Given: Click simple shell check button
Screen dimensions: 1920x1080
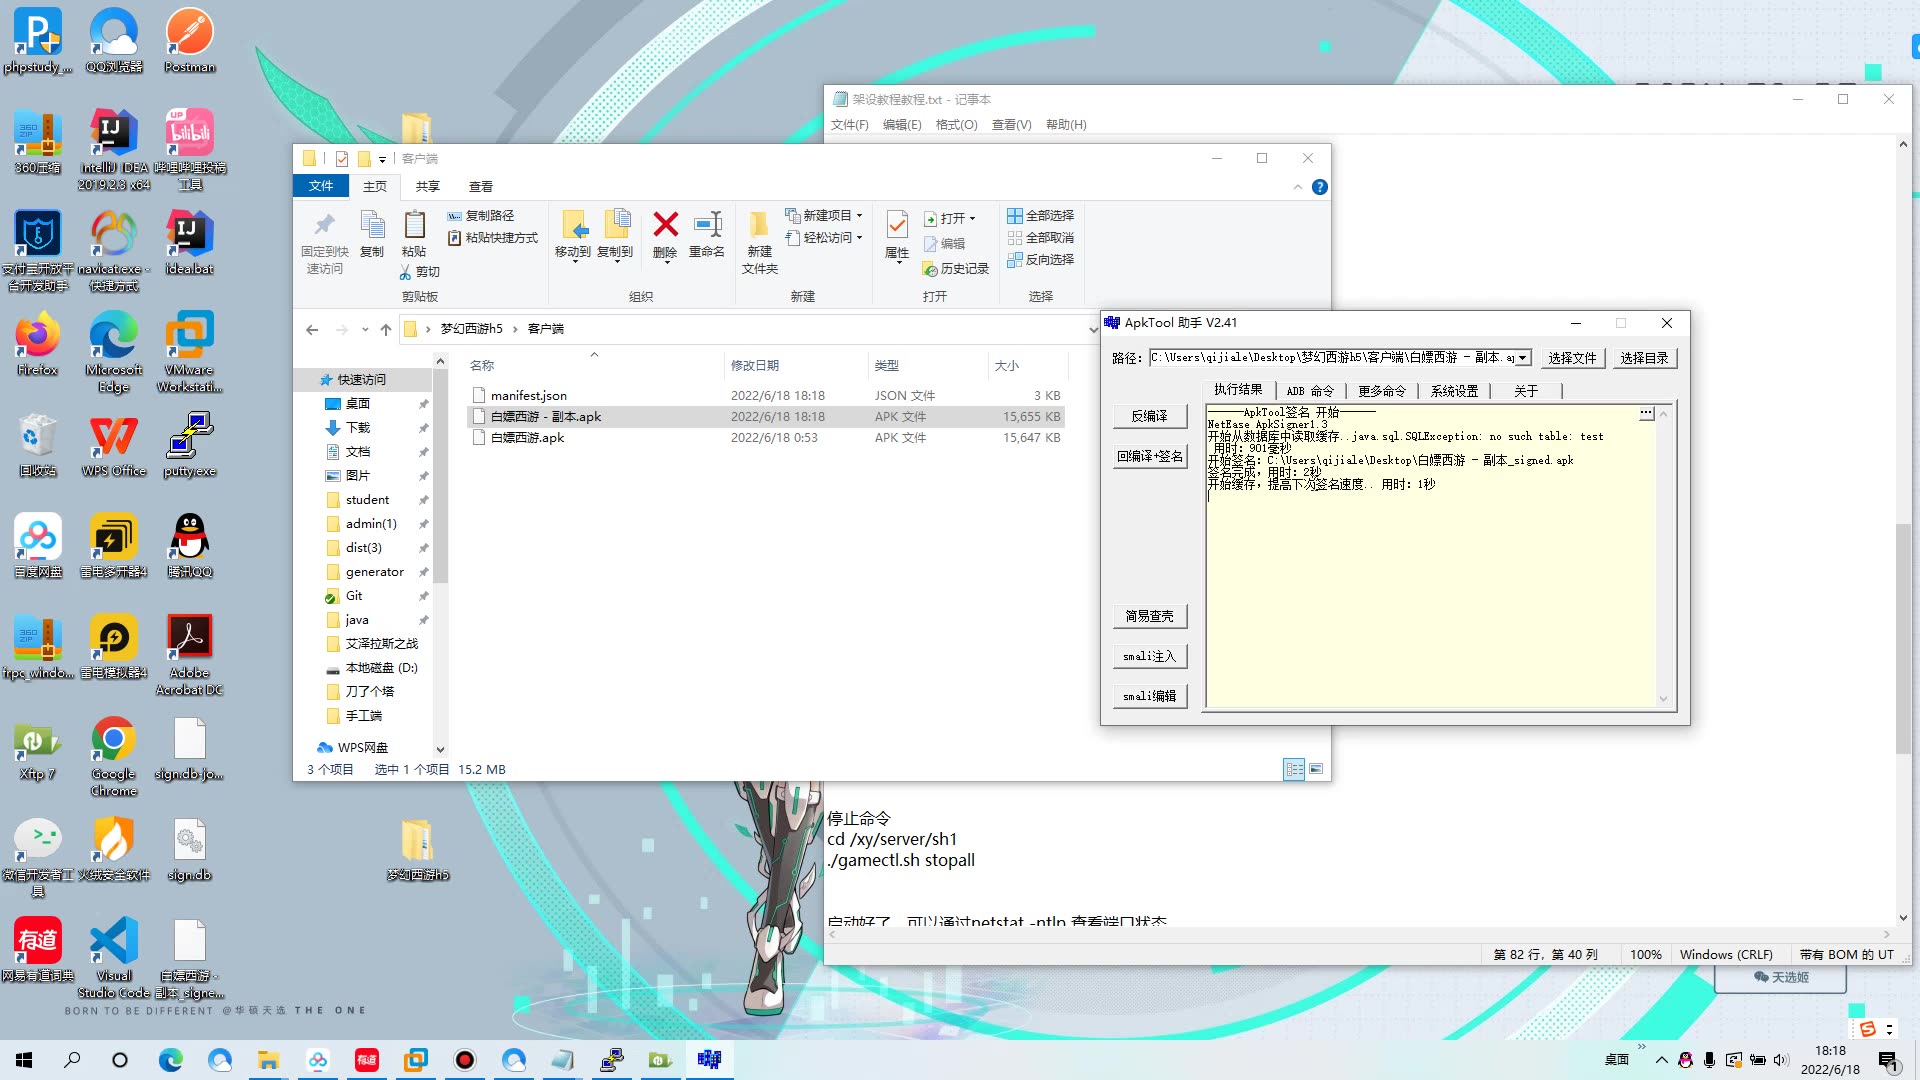Looking at the screenshot, I should [1150, 616].
